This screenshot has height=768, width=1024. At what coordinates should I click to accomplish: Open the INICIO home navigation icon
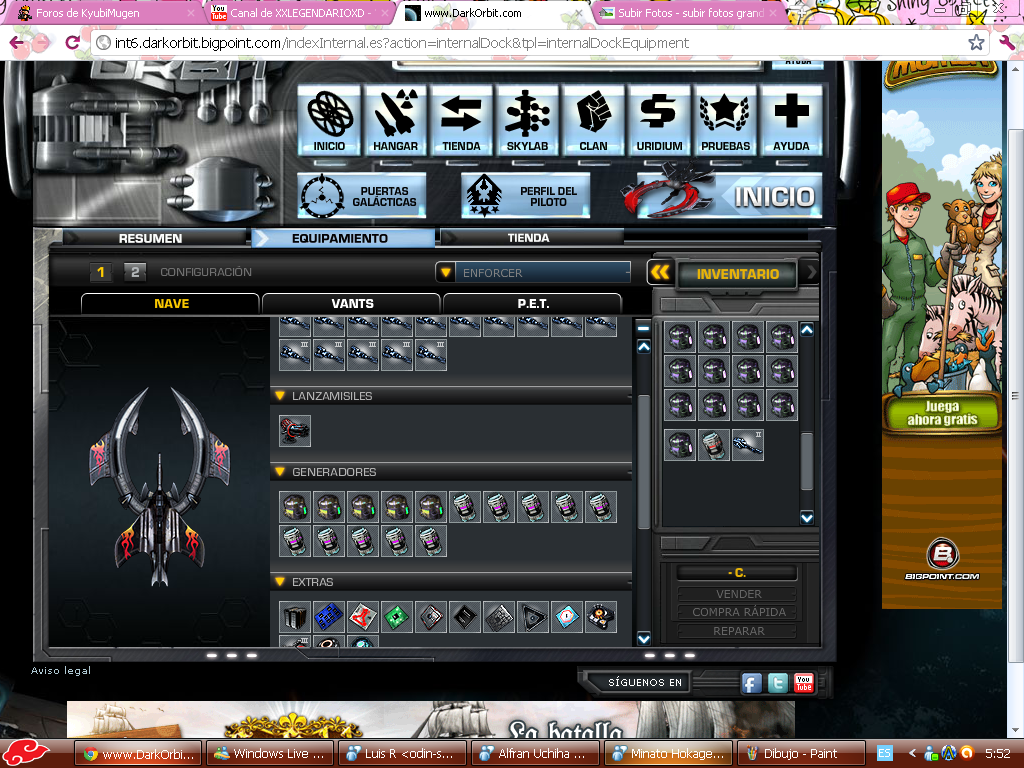point(329,120)
